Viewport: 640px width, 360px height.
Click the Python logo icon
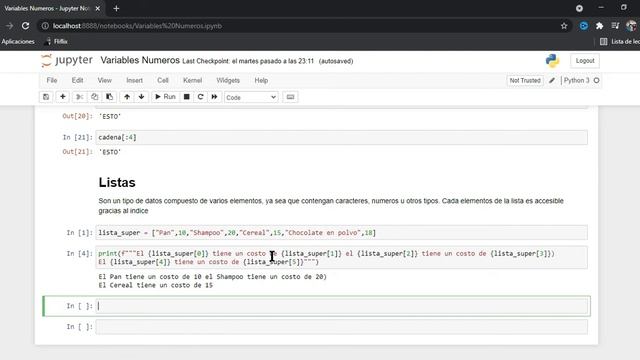[x=552, y=61]
